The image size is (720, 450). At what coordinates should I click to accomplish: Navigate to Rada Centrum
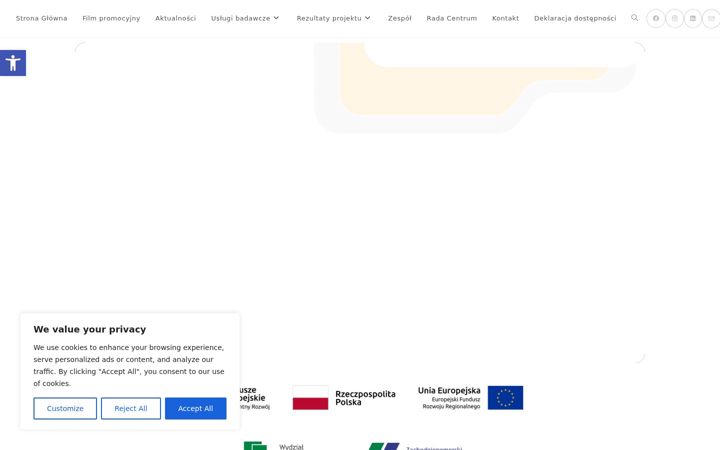(452, 18)
